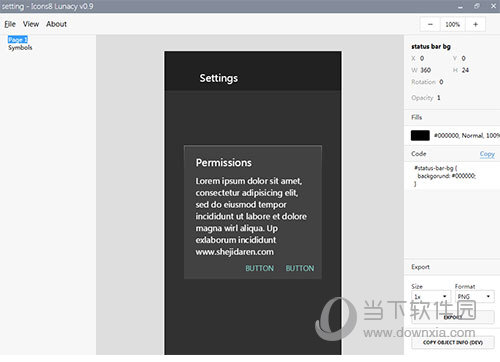
Task: Zoom out with the minus button
Action: coord(430,24)
